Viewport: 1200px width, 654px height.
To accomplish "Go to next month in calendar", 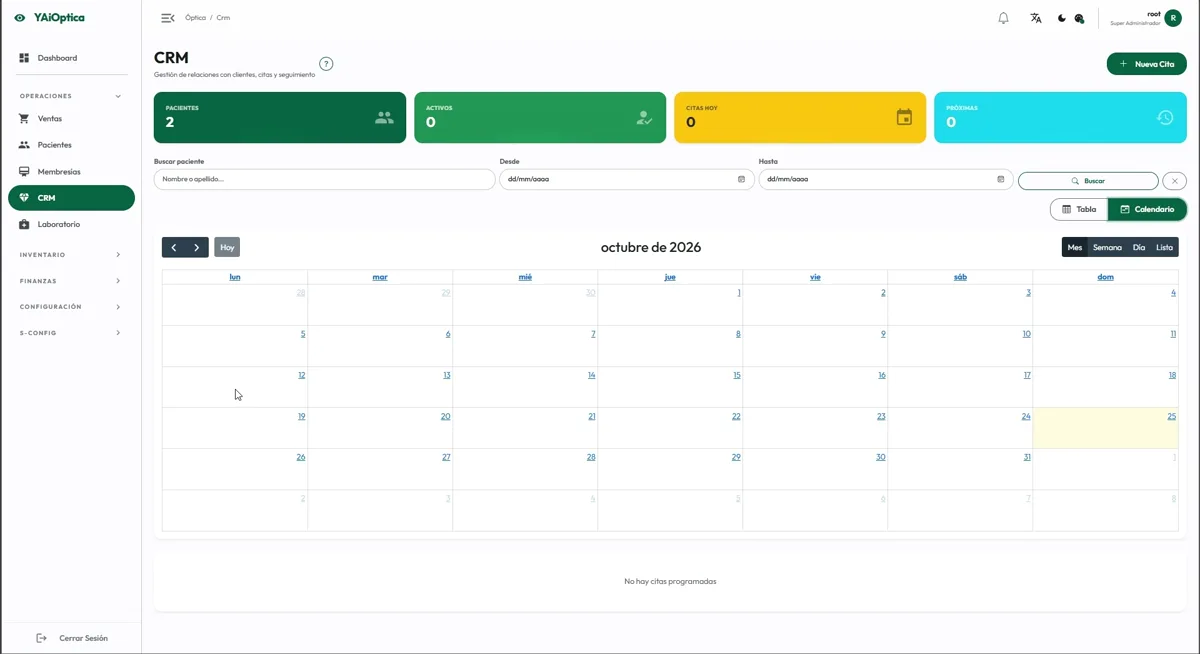I will (197, 247).
